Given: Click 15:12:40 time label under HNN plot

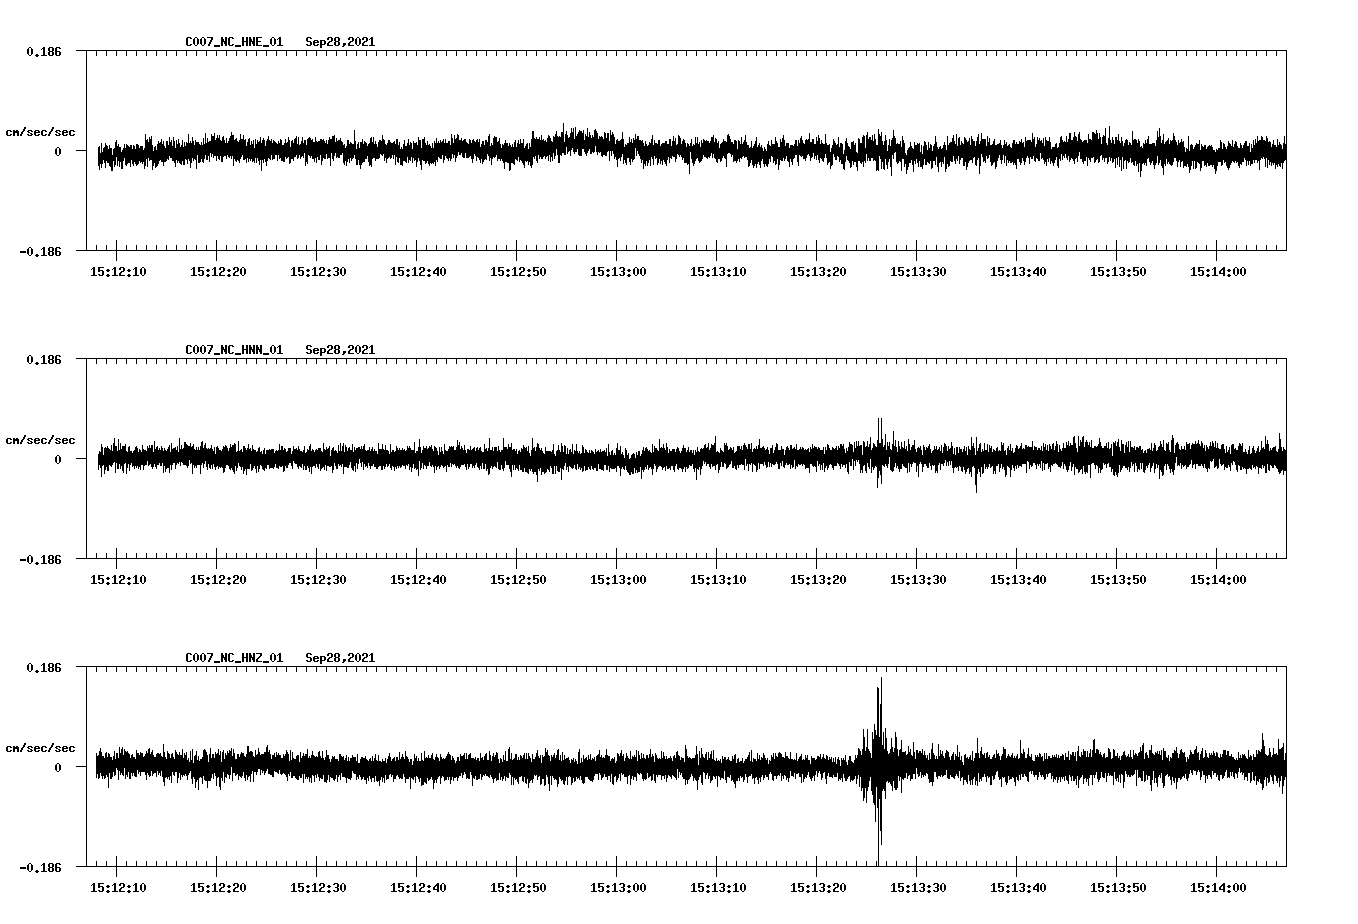Looking at the screenshot, I should click(x=418, y=580).
